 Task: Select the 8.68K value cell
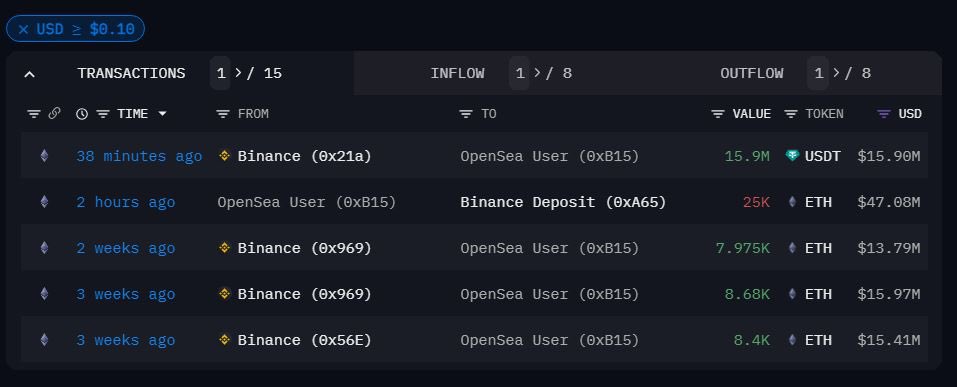pyautogui.click(x=747, y=294)
